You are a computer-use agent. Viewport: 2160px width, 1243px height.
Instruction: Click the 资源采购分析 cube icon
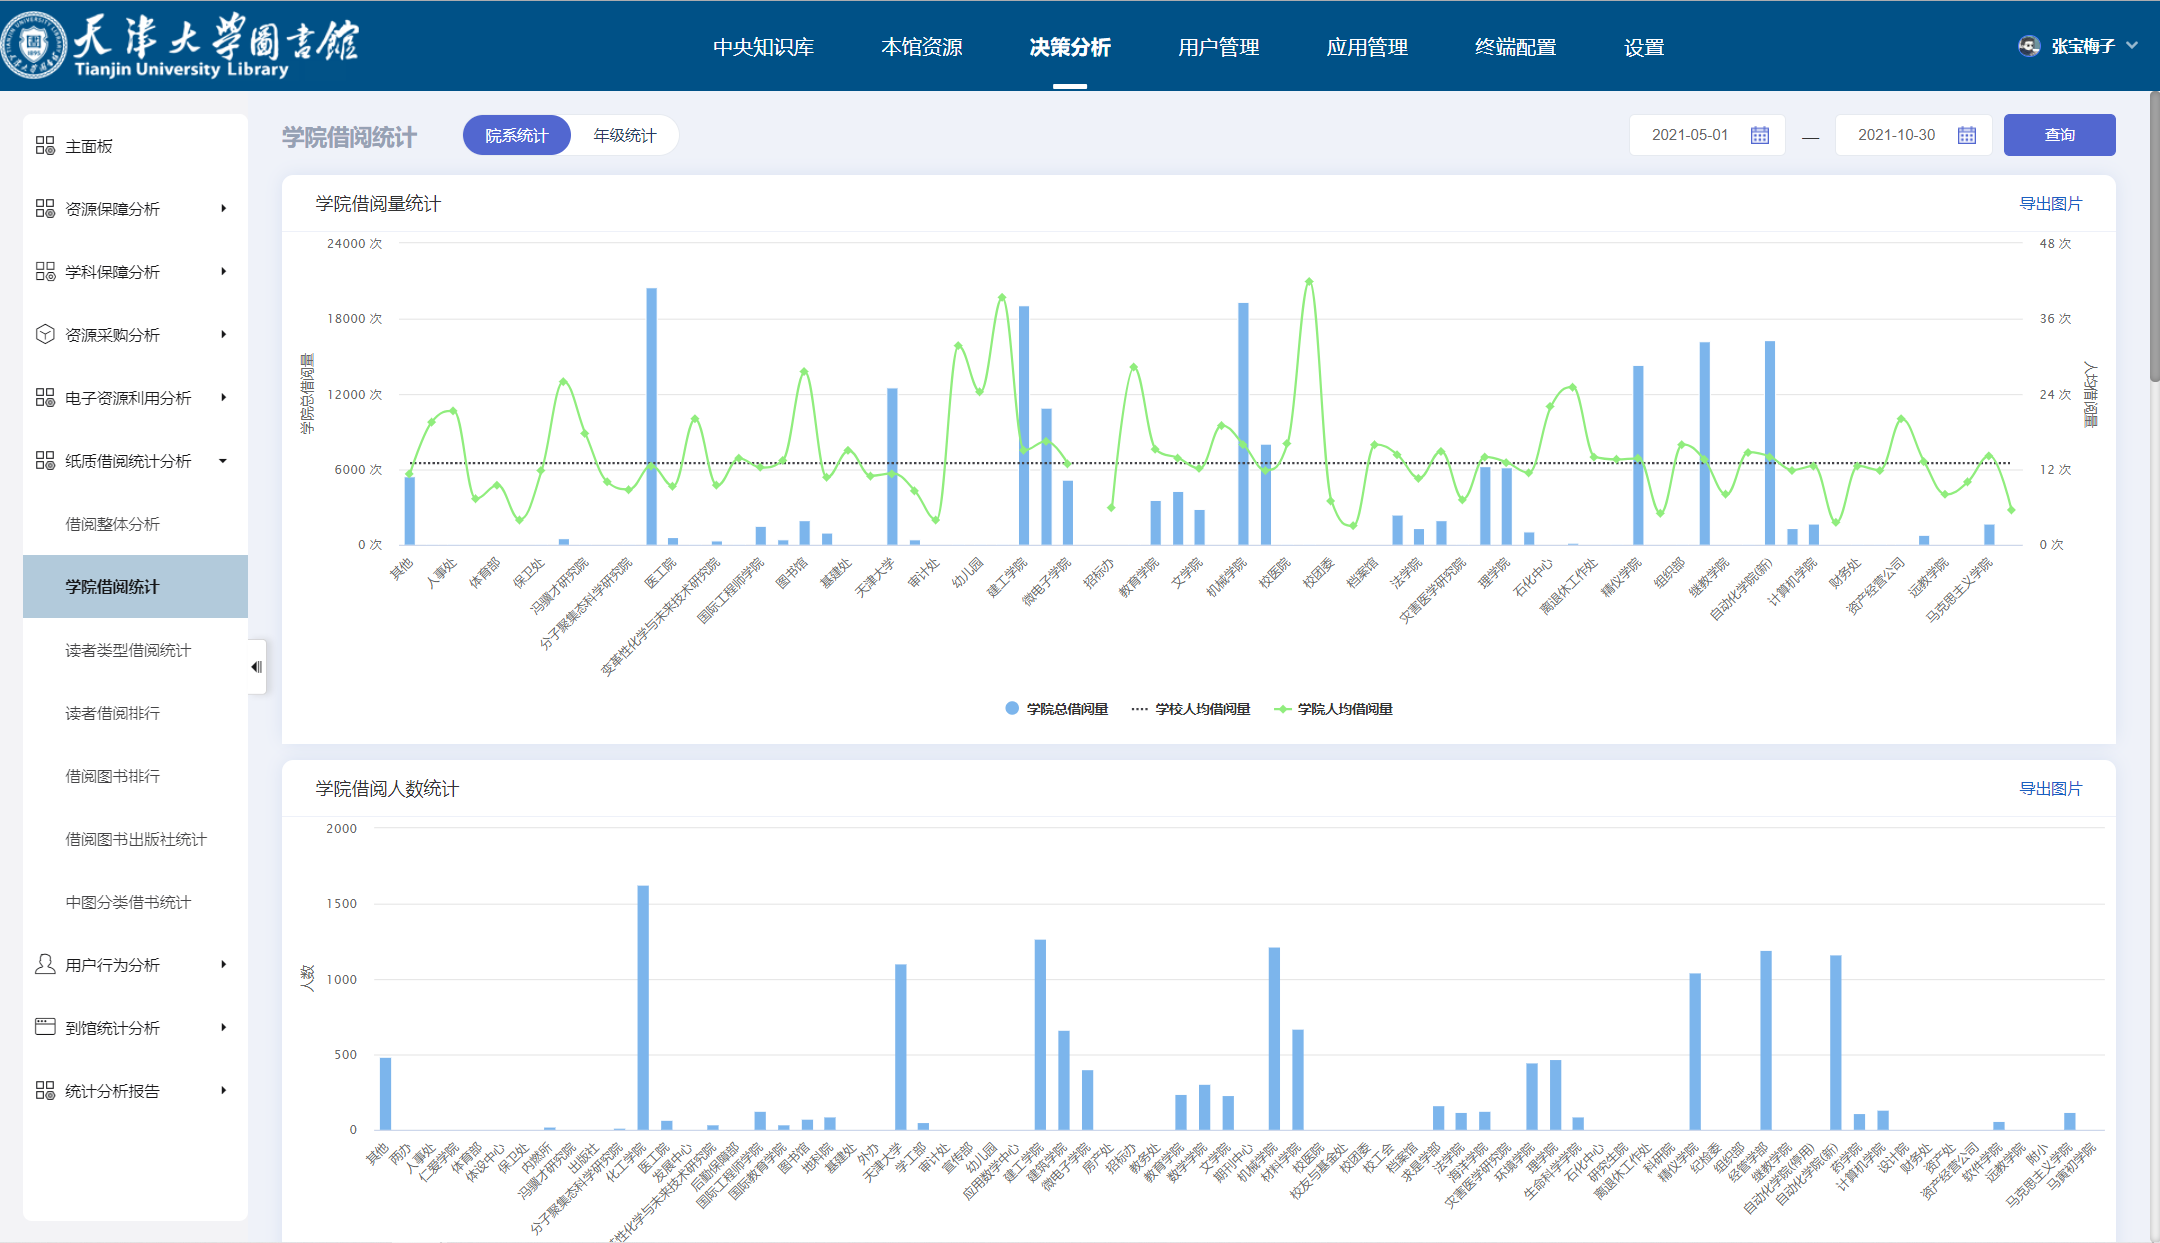(45, 334)
